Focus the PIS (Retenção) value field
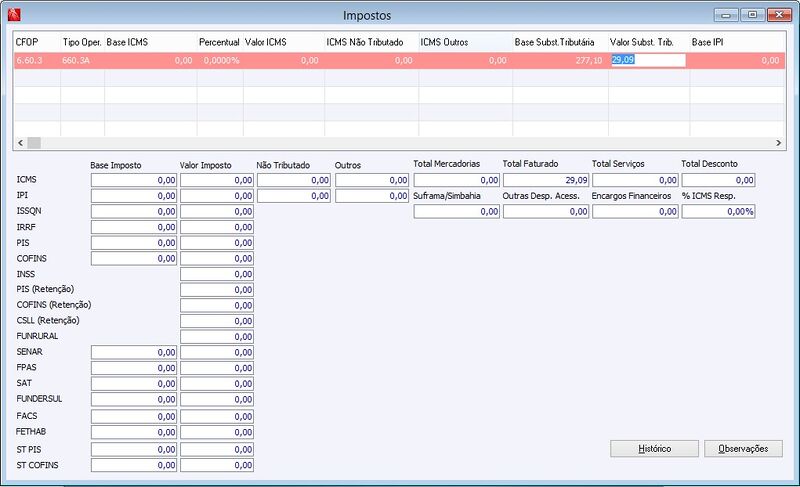Screen dimensions: 800x487 pos(217,290)
